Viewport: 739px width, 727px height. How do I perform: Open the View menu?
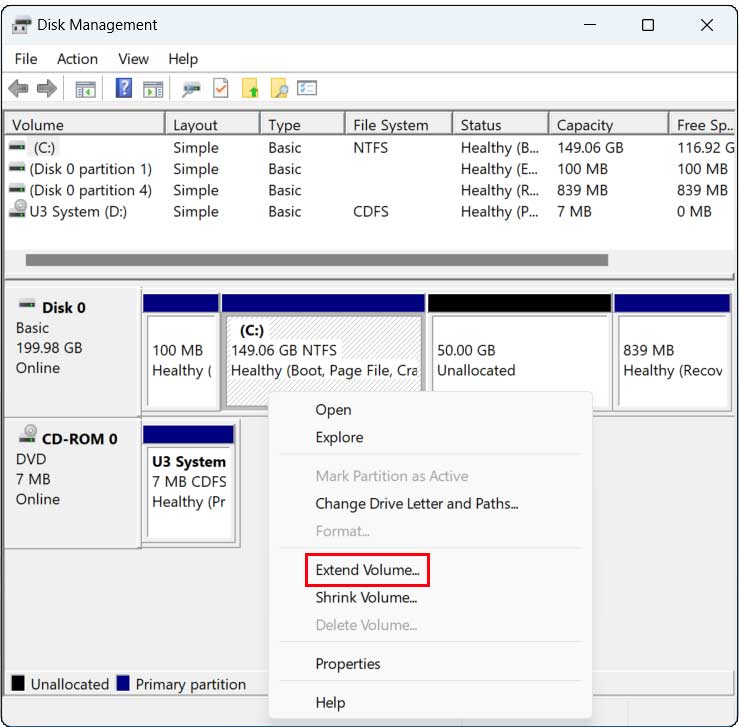133,59
